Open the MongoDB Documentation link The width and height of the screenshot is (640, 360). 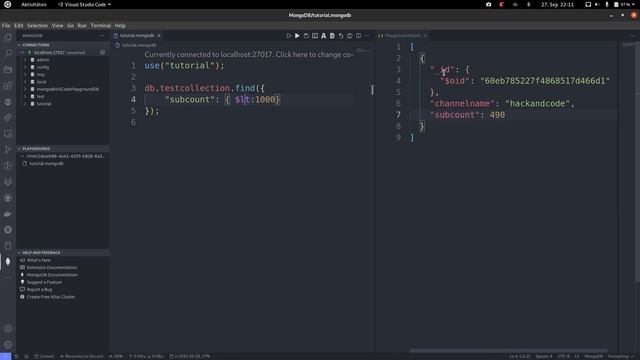[52, 275]
